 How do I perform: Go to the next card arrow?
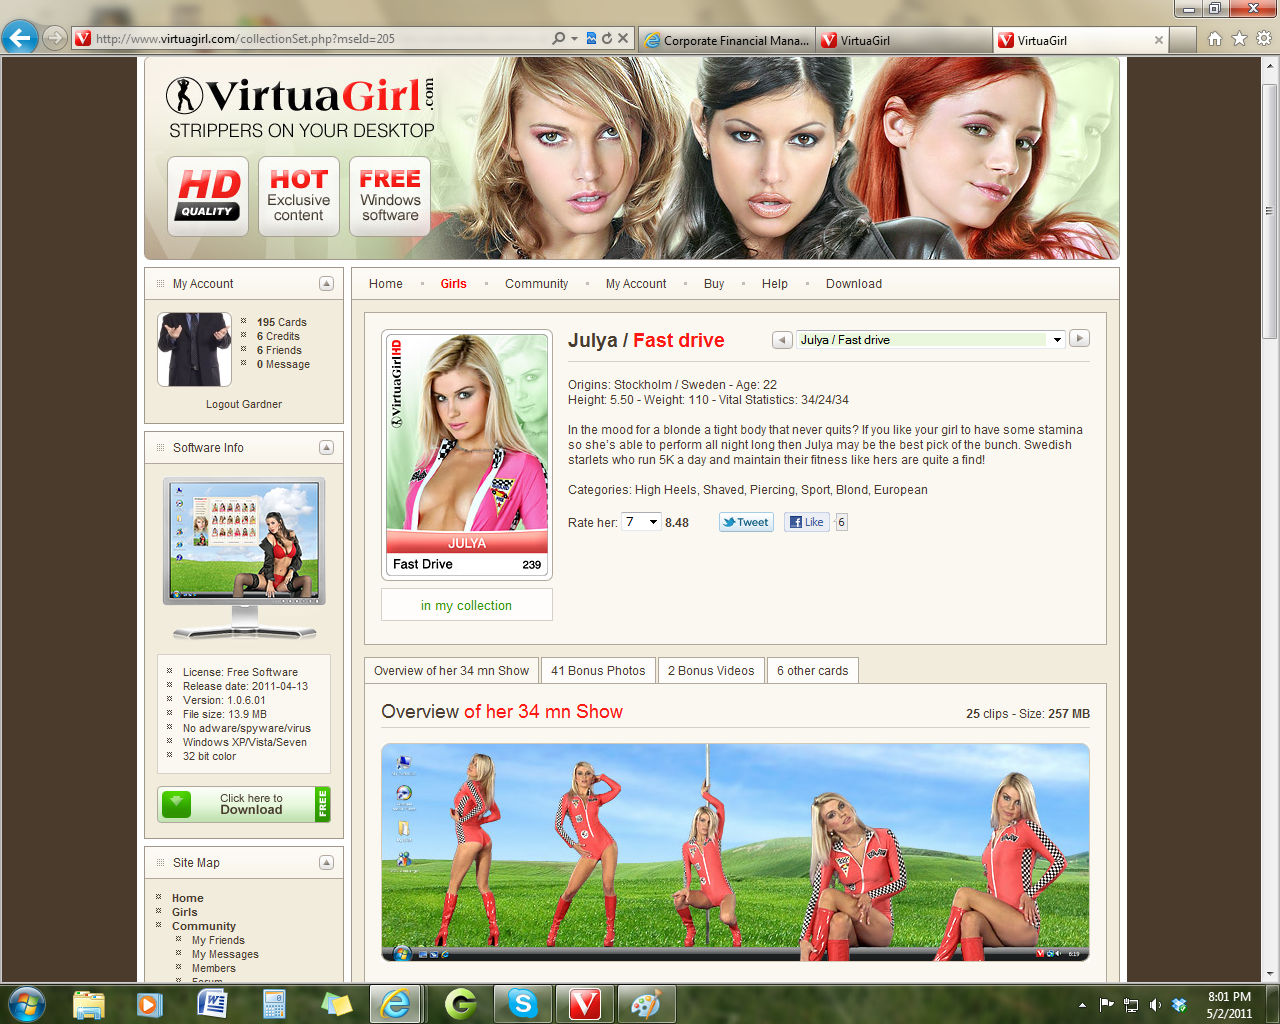[1079, 339]
